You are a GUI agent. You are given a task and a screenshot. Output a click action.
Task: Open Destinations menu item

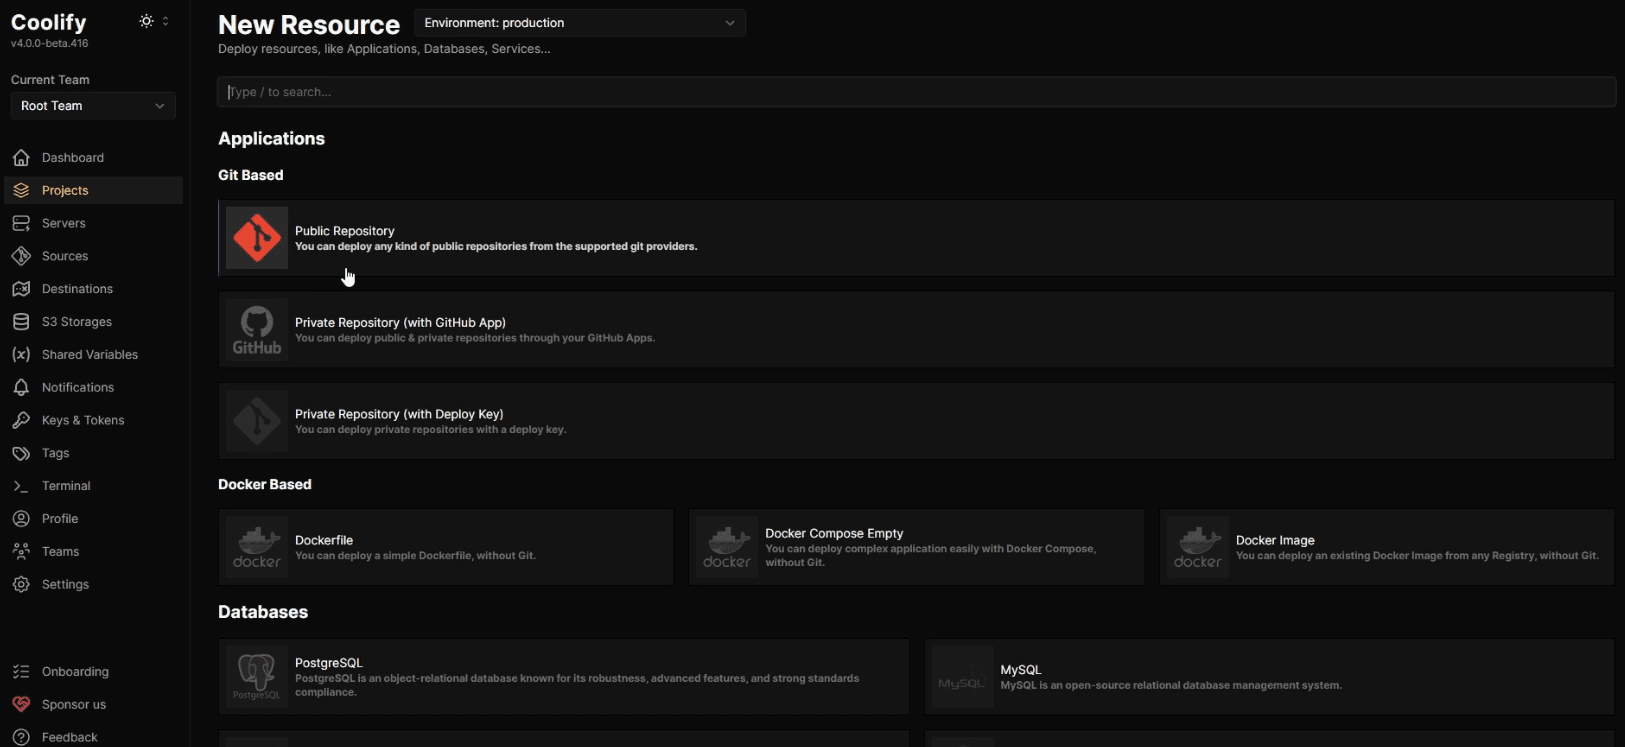[93, 289]
